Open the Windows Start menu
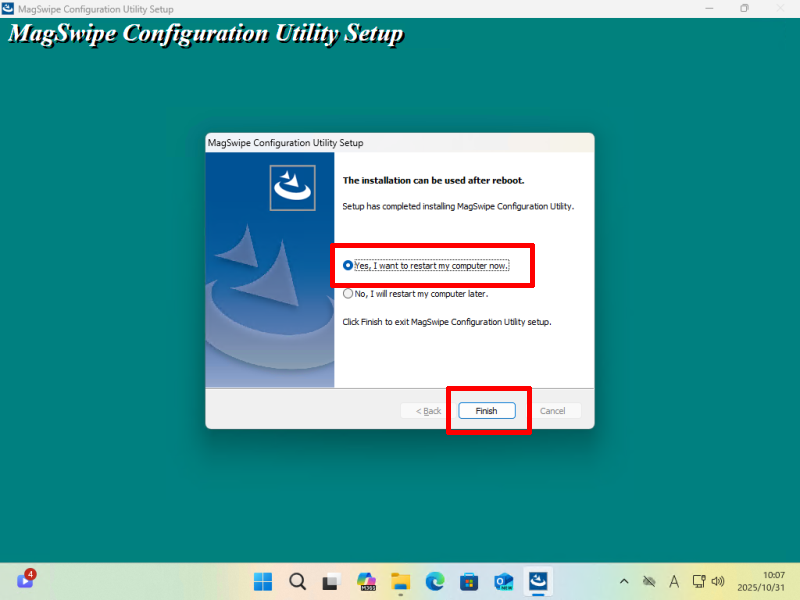Viewport: 800px width, 600px height. click(263, 581)
